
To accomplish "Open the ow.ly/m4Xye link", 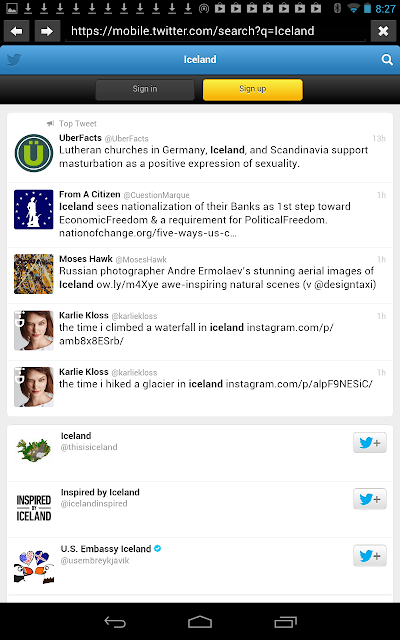I will [128, 284].
